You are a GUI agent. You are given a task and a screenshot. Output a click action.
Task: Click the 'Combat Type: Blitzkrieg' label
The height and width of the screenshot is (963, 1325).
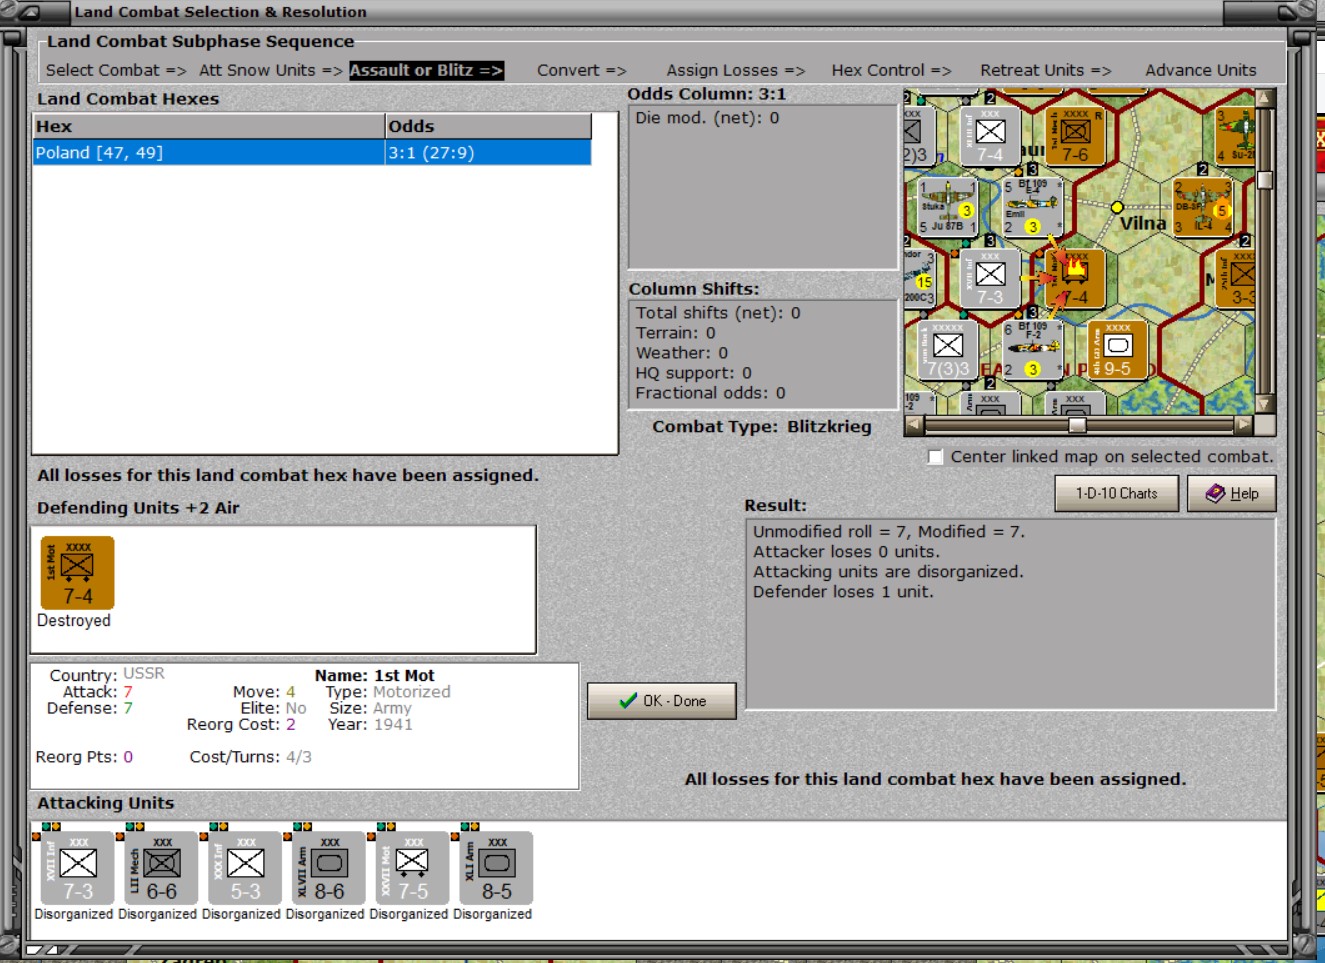pyautogui.click(x=762, y=427)
